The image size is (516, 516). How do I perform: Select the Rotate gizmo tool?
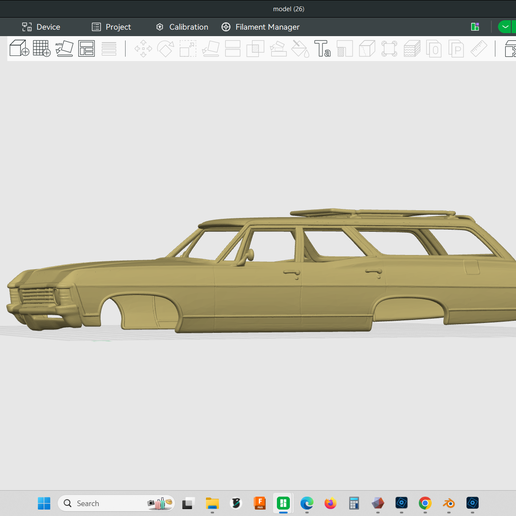[x=166, y=49]
